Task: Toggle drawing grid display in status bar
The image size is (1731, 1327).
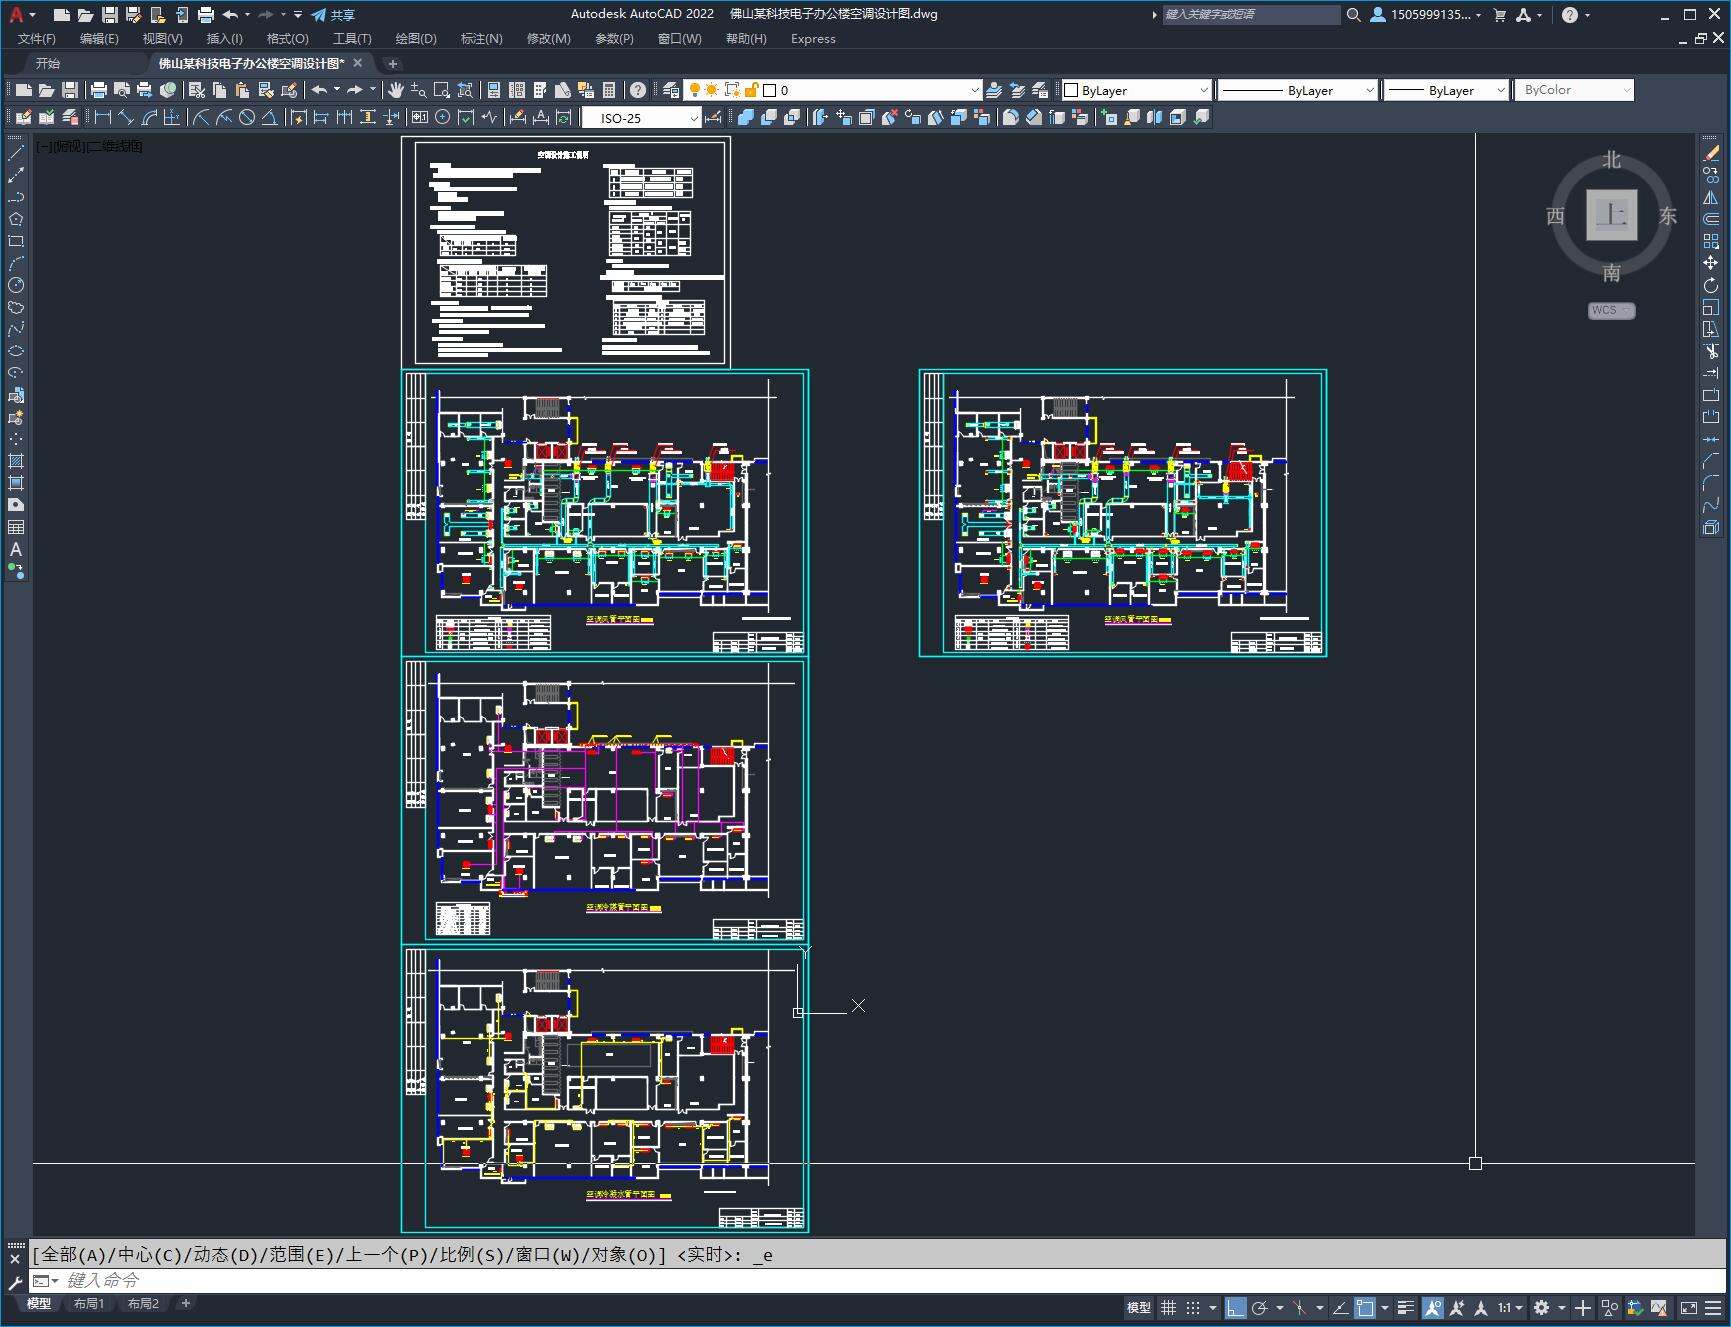Action: point(1168,1307)
